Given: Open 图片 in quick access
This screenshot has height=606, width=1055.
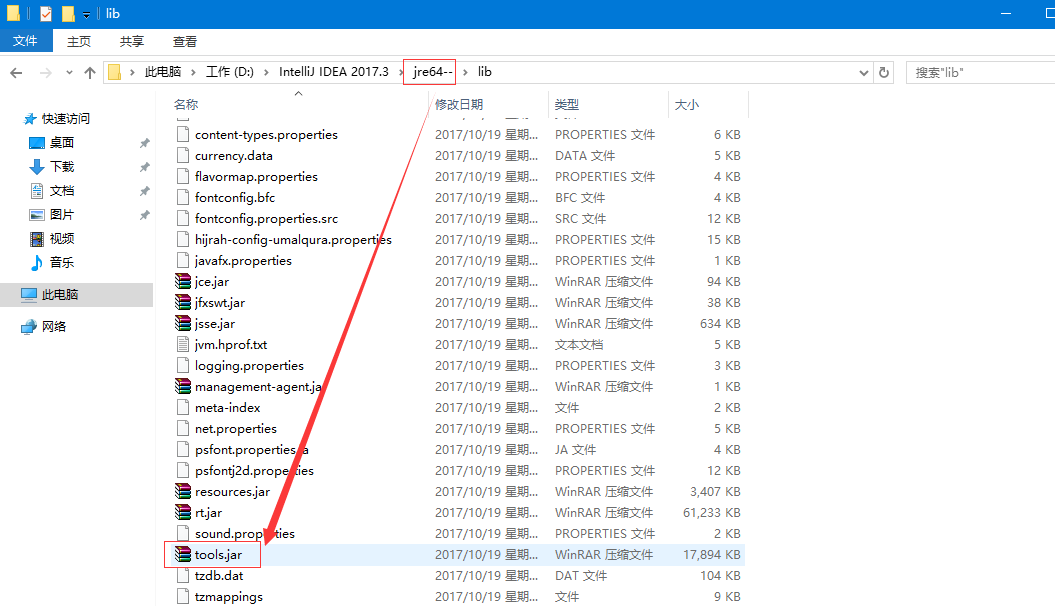Looking at the screenshot, I should point(61,215).
